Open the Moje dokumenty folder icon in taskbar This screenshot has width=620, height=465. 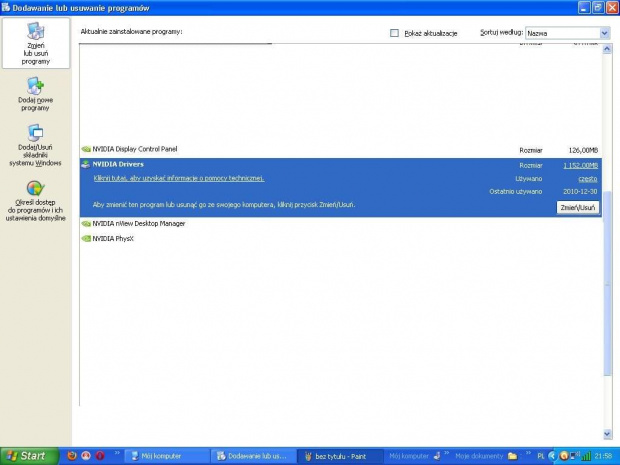coord(512,456)
